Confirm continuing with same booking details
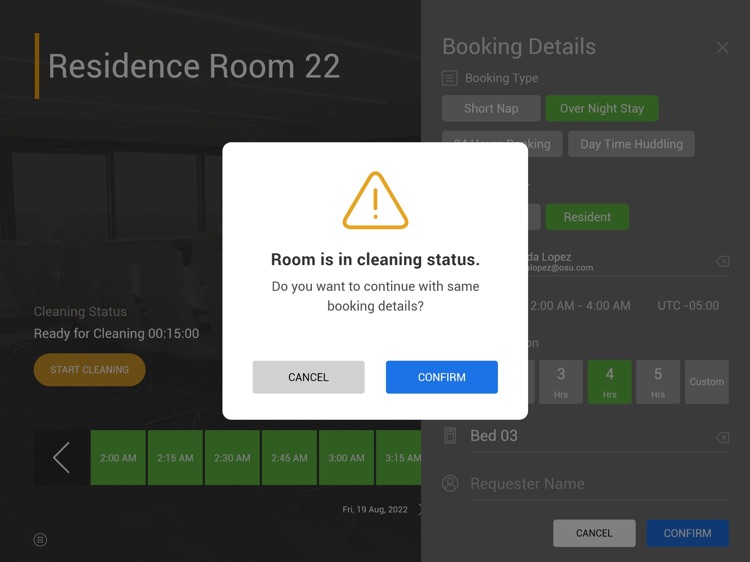Screen dimensions: 750x562 click(441, 377)
